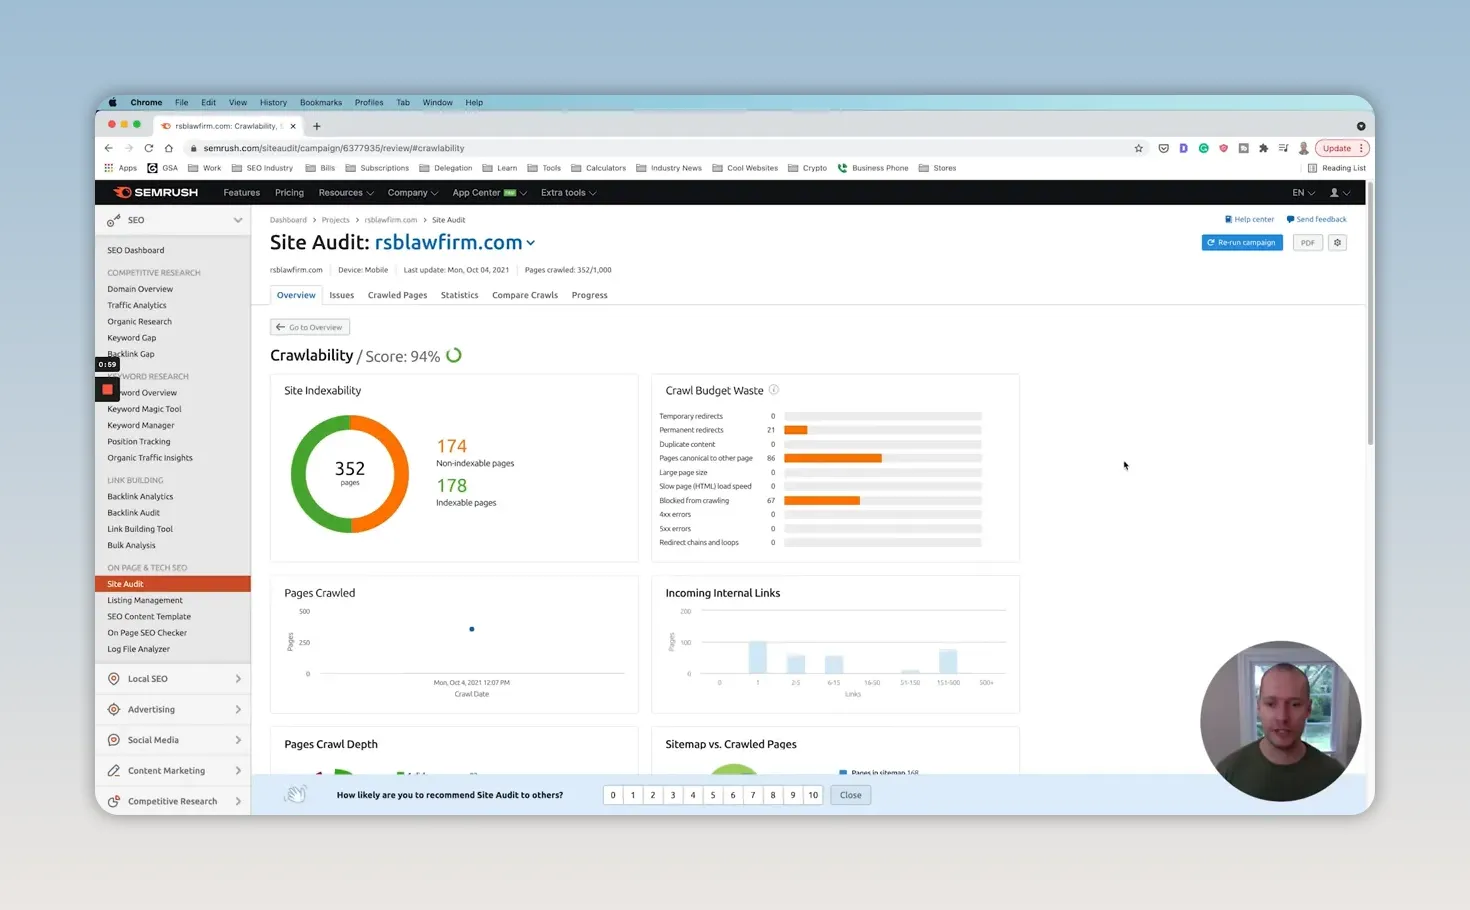1470x910 pixels.
Task: Stop recording with the red square button
Action: 107,389
